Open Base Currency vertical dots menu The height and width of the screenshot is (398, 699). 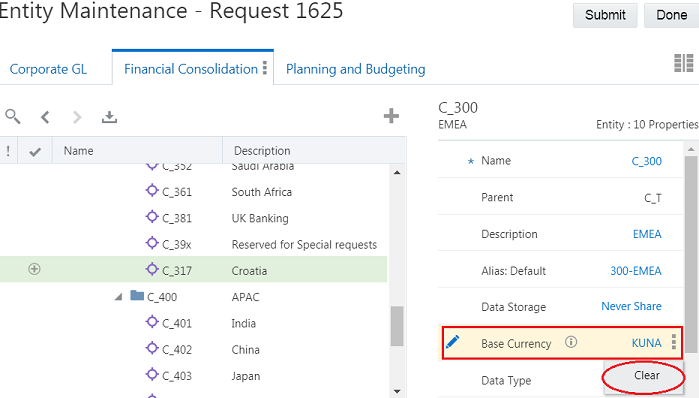674,342
